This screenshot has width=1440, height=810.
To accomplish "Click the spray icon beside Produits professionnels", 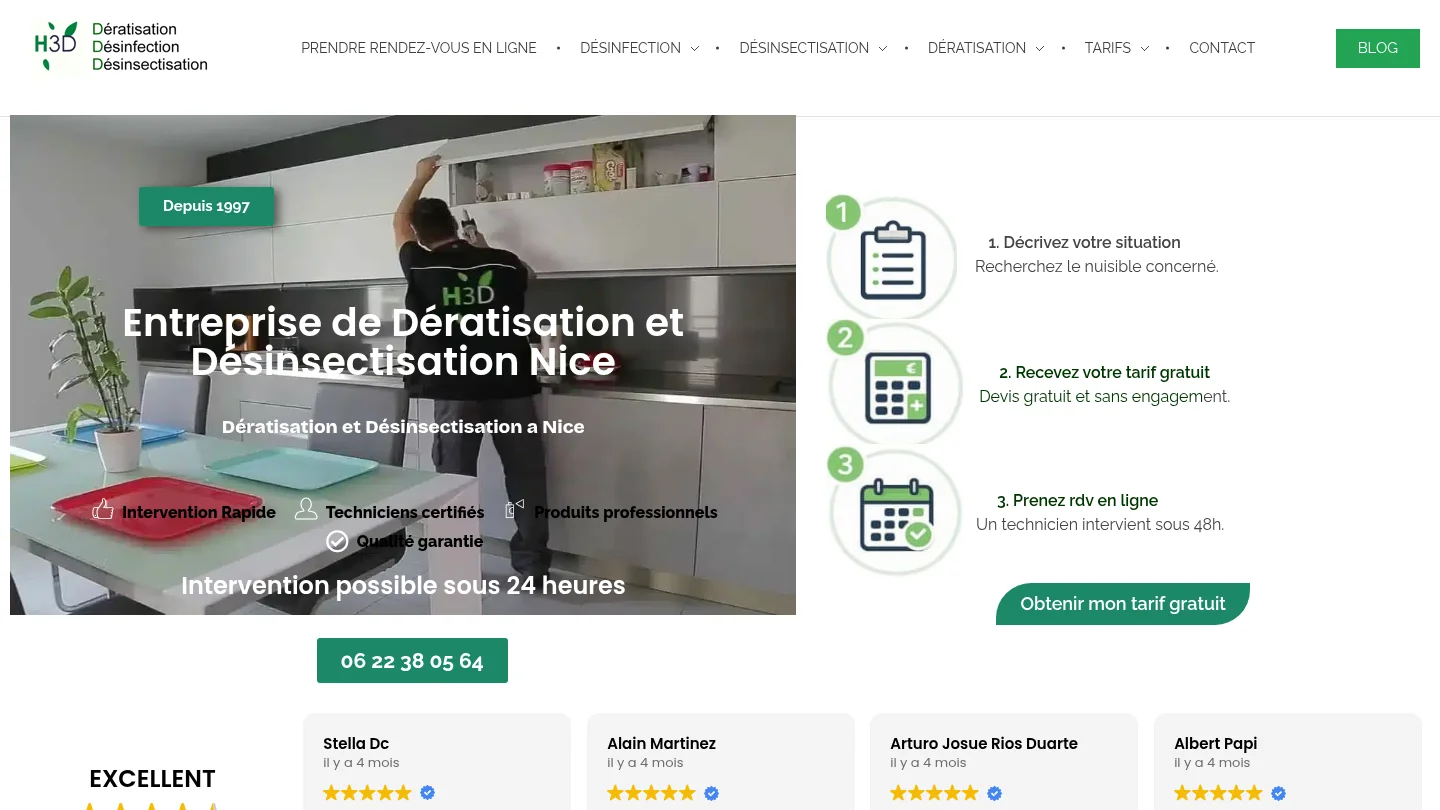I will (515, 509).
